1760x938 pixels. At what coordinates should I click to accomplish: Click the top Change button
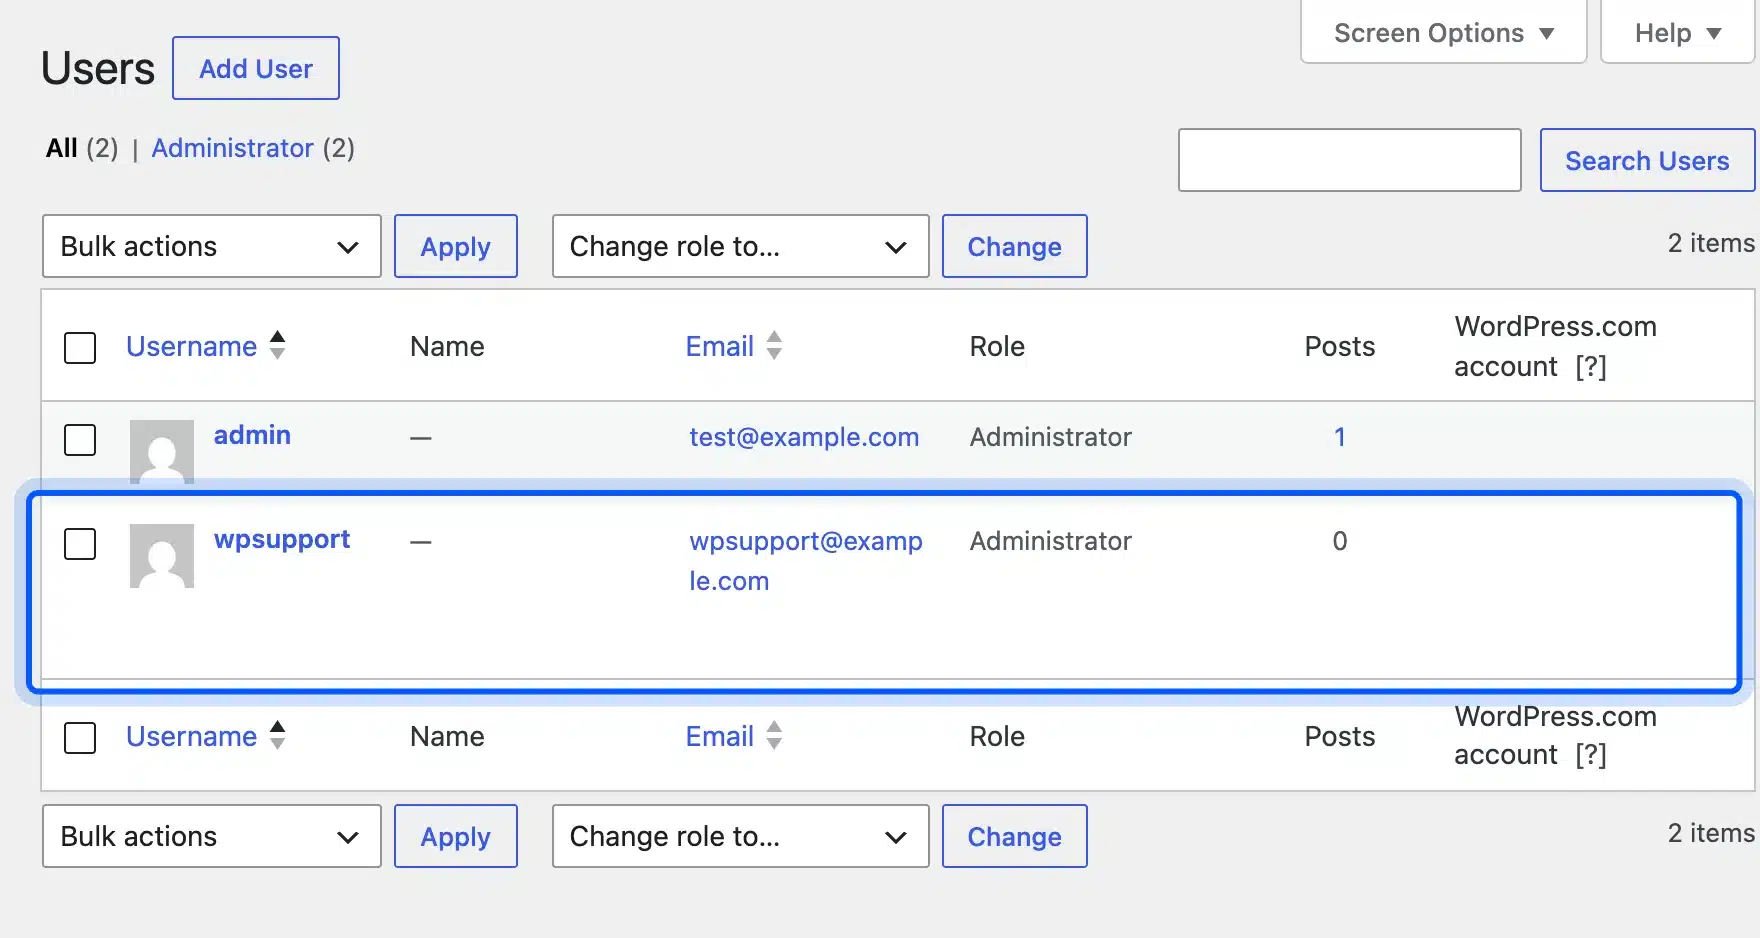pyautogui.click(x=1015, y=246)
